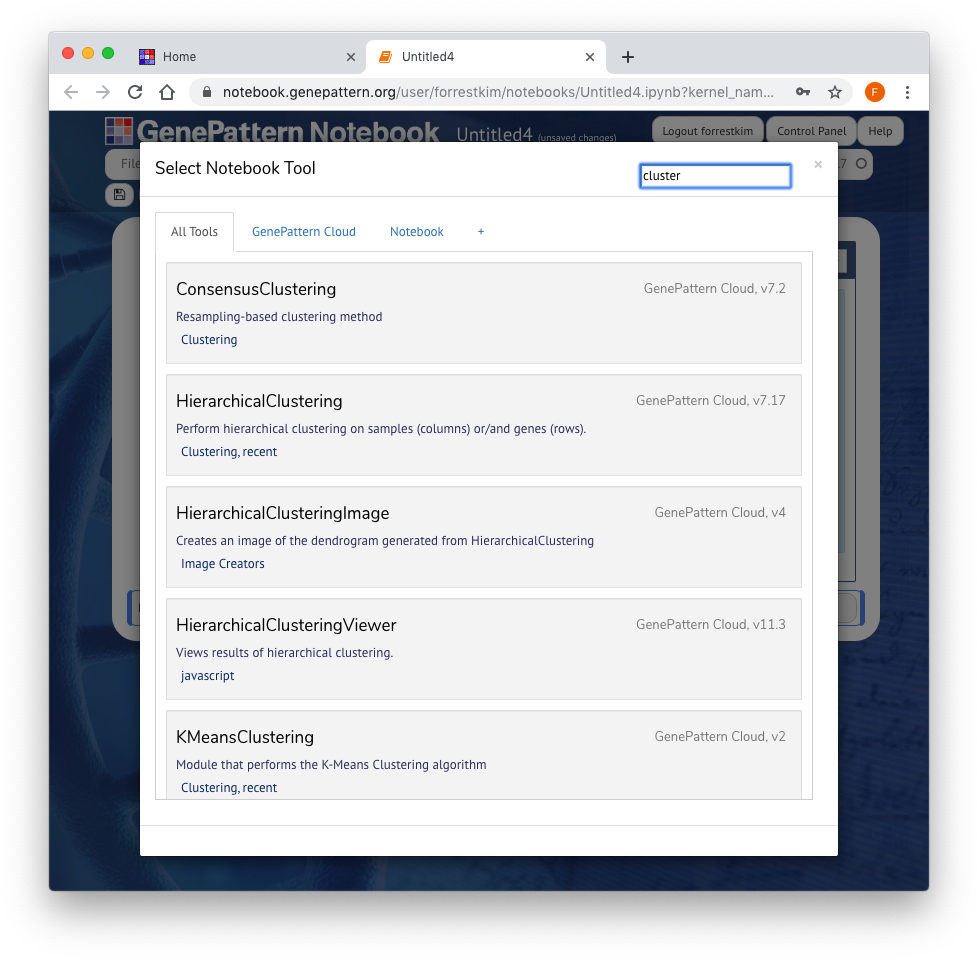Choose the HierarchicalClusteringImage tool
The image size is (977, 958).
484,537
